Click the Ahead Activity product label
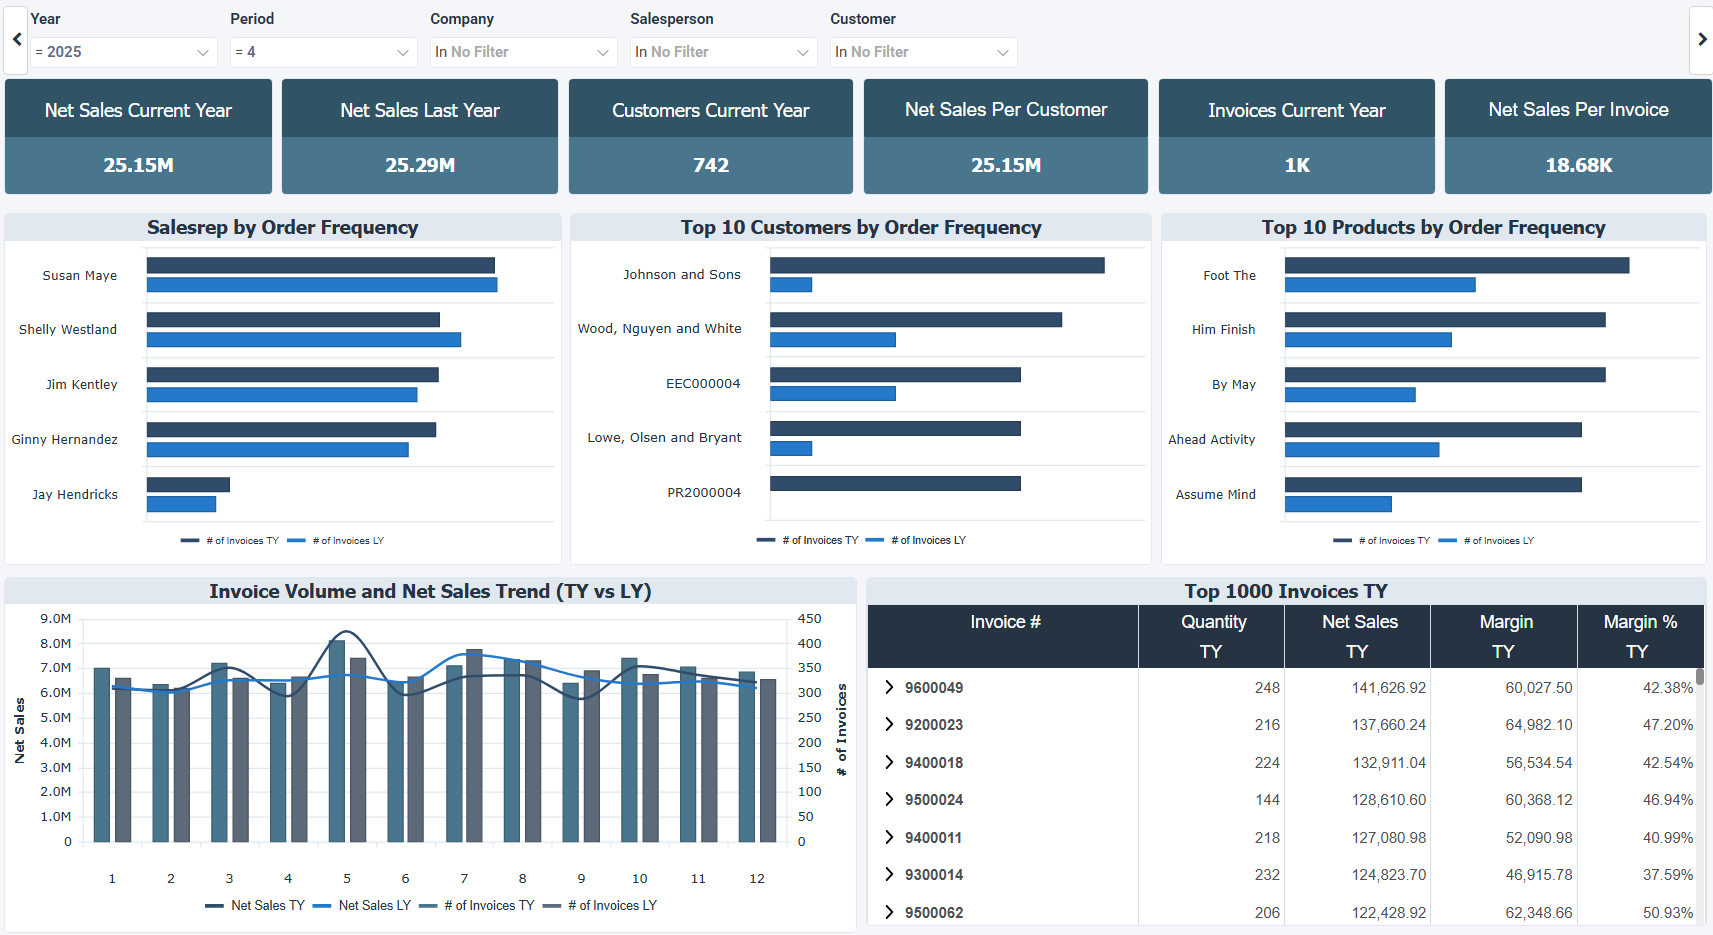 (x=1212, y=439)
